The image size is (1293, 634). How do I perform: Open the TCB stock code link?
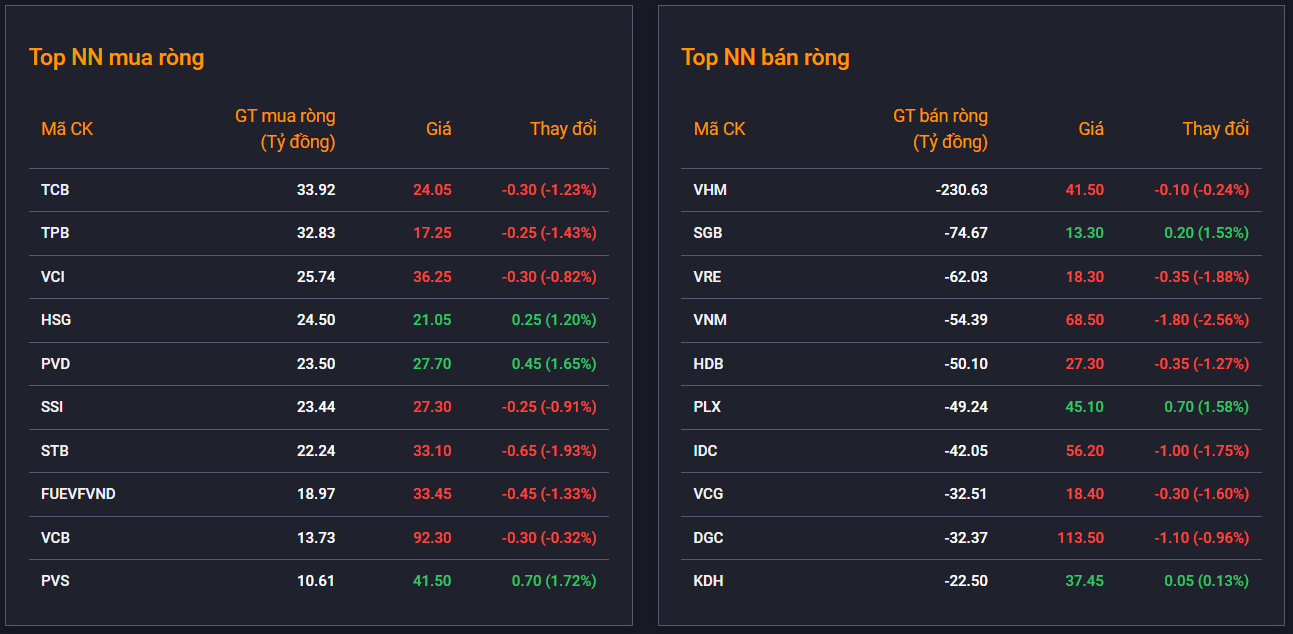(55, 190)
